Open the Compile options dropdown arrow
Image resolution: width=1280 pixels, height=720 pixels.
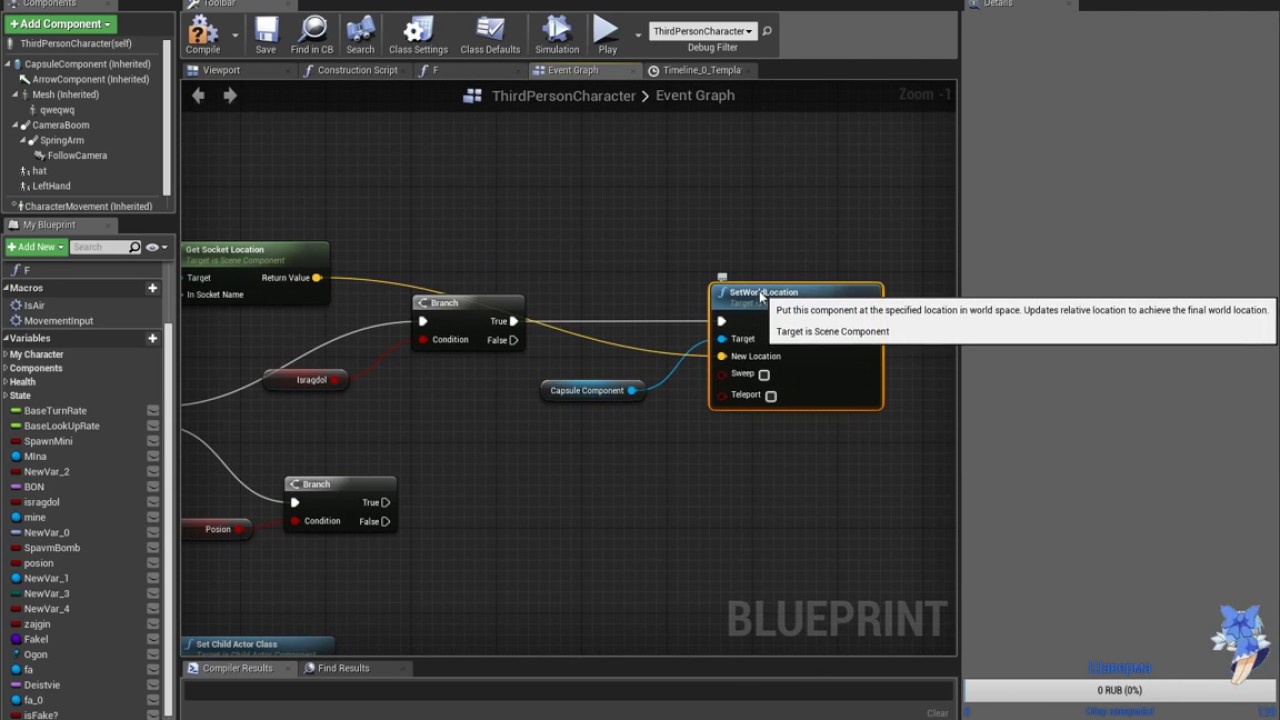click(x=235, y=35)
